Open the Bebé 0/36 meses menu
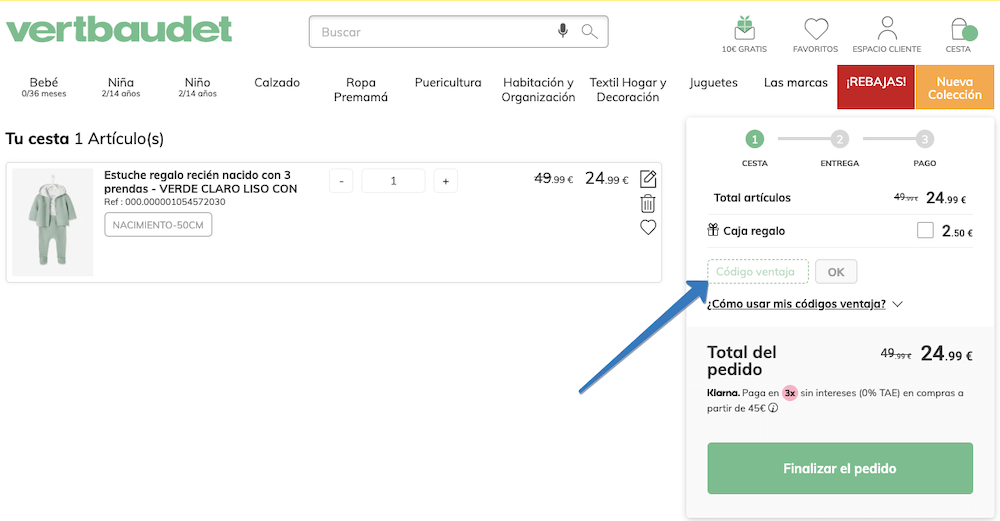 coord(44,87)
